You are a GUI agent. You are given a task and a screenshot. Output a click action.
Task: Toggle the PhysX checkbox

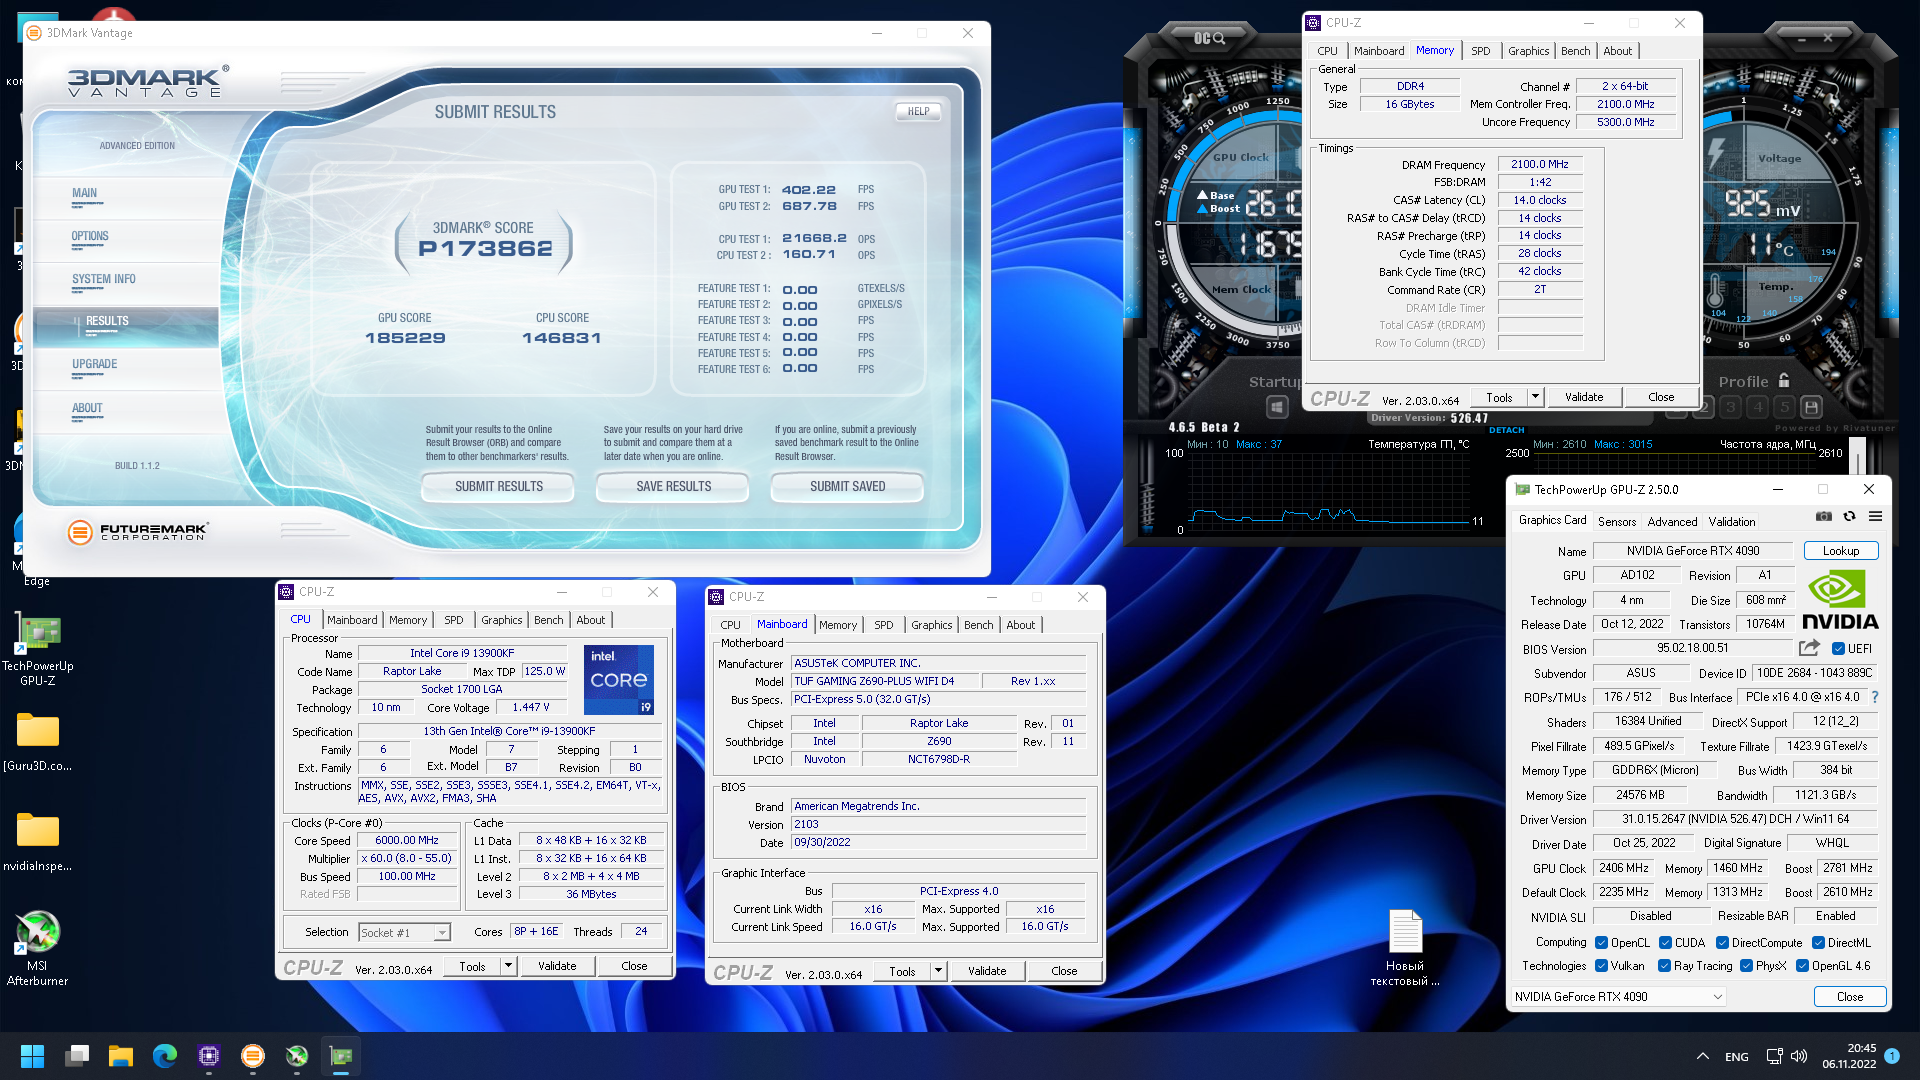tap(1747, 965)
